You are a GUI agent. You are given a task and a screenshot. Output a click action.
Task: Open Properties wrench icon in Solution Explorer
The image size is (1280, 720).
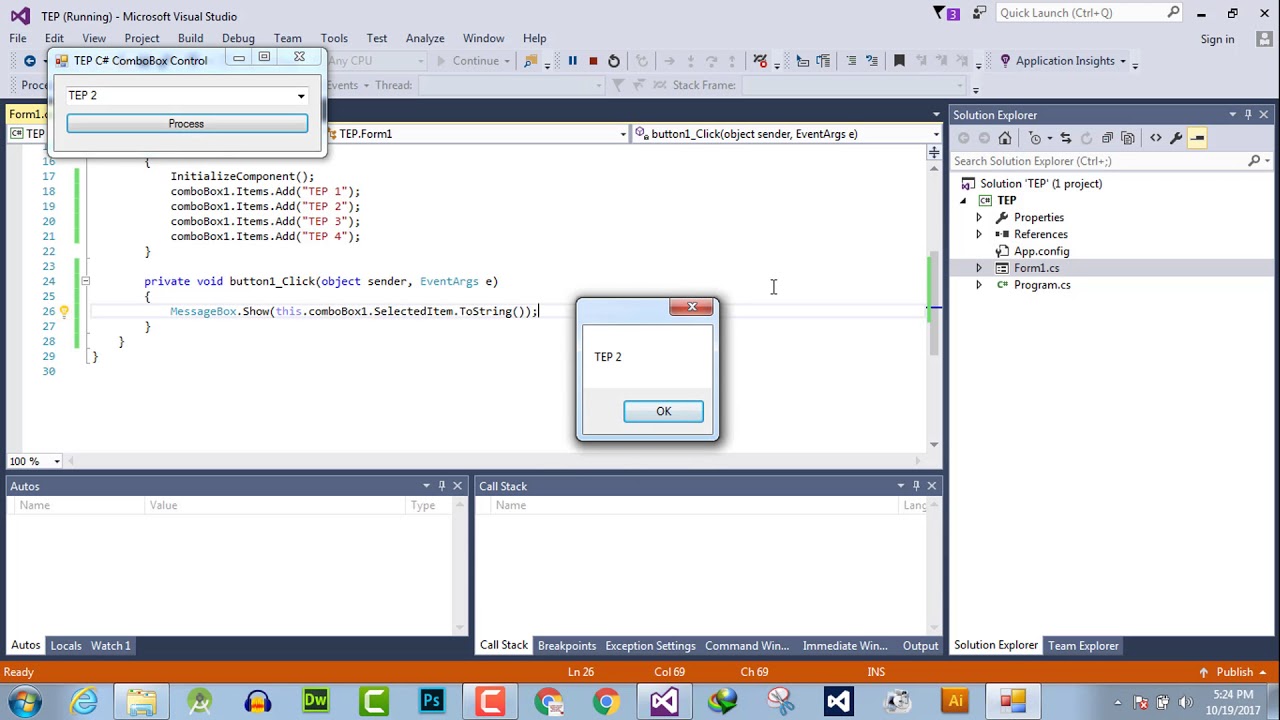(x=1176, y=138)
